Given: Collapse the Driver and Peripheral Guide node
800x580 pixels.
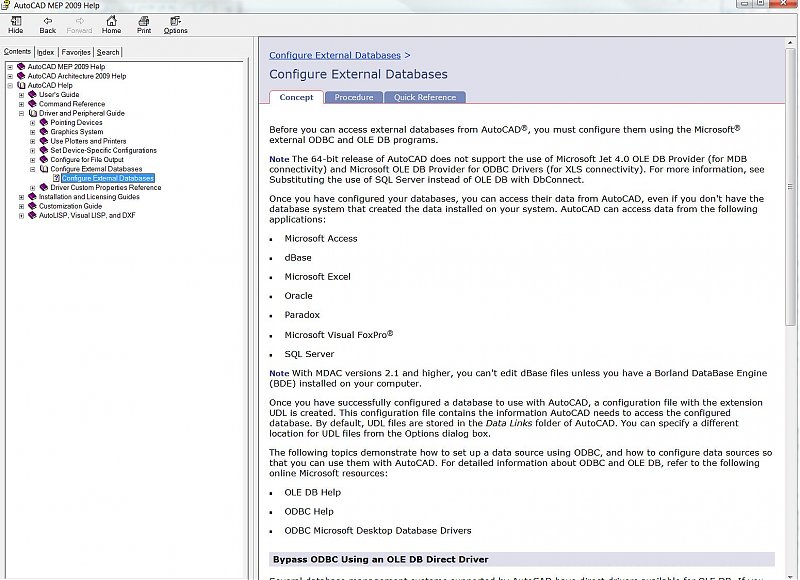Looking at the screenshot, I should tap(21, 113).
